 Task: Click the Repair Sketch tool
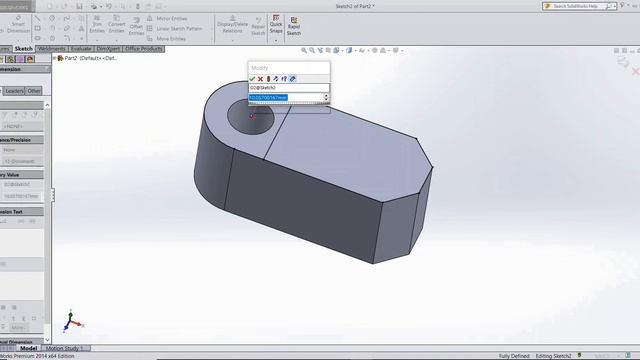(x=258, y=26)
